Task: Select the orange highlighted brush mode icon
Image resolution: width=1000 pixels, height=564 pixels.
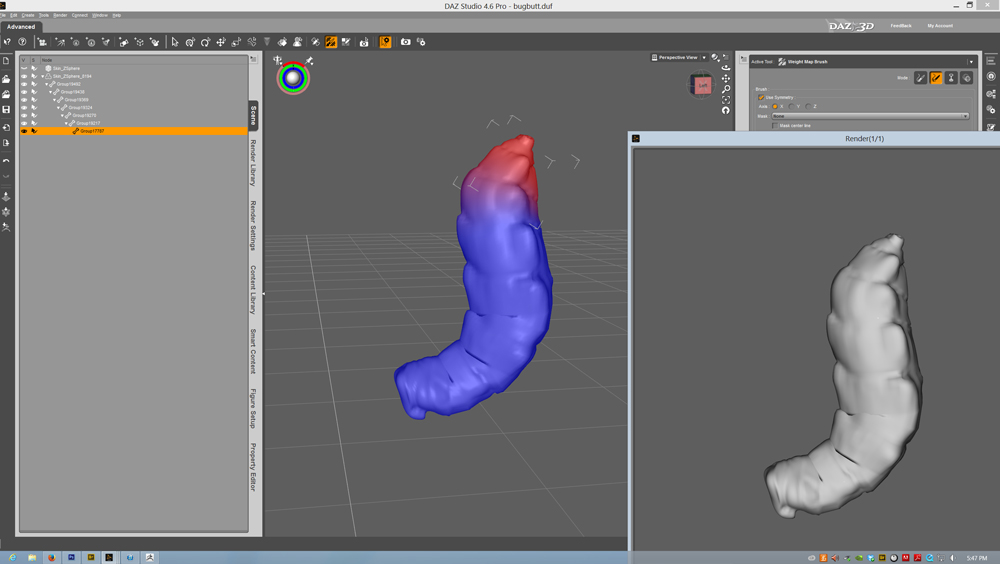Action: 936,78
